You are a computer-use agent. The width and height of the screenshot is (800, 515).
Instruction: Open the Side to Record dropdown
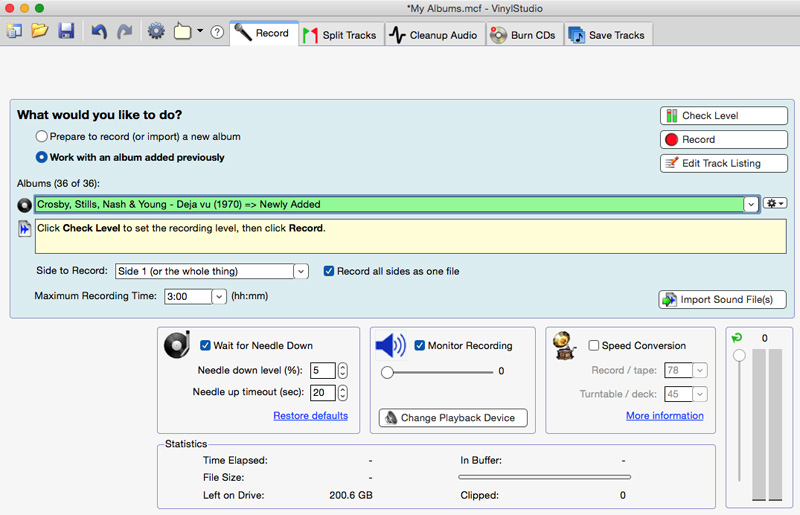tap(300, 271)
